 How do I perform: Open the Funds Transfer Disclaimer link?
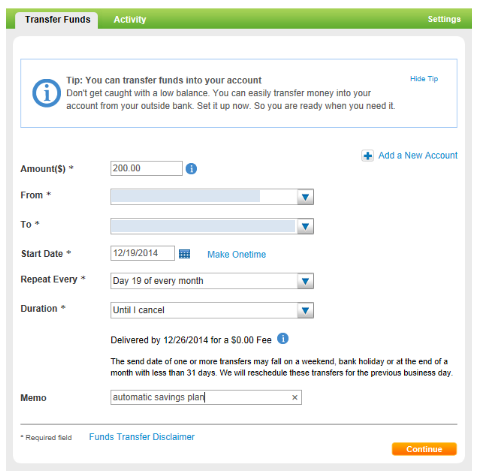point(142,437)
